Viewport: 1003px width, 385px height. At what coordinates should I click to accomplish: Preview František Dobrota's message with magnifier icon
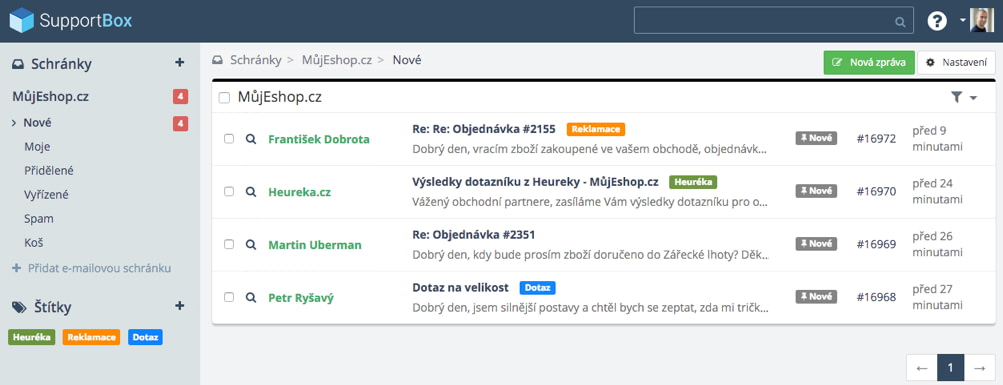tap(251, 139)
